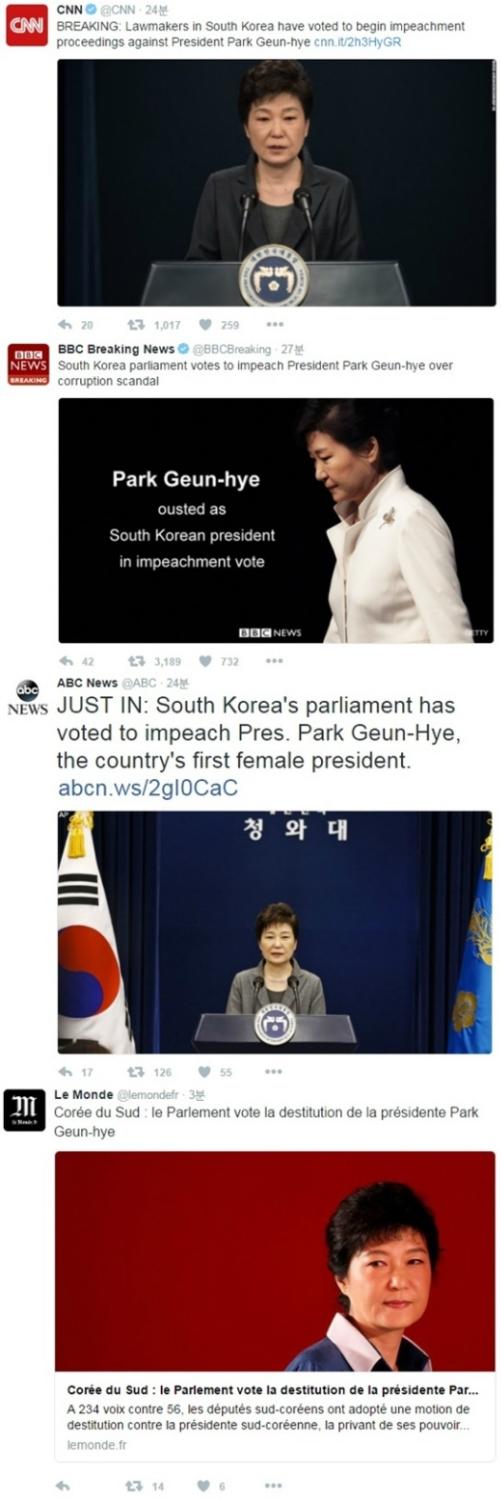Open more options on CNN tweet
The height and width of the screenshot is (1500, 501).
pos(275,325)
